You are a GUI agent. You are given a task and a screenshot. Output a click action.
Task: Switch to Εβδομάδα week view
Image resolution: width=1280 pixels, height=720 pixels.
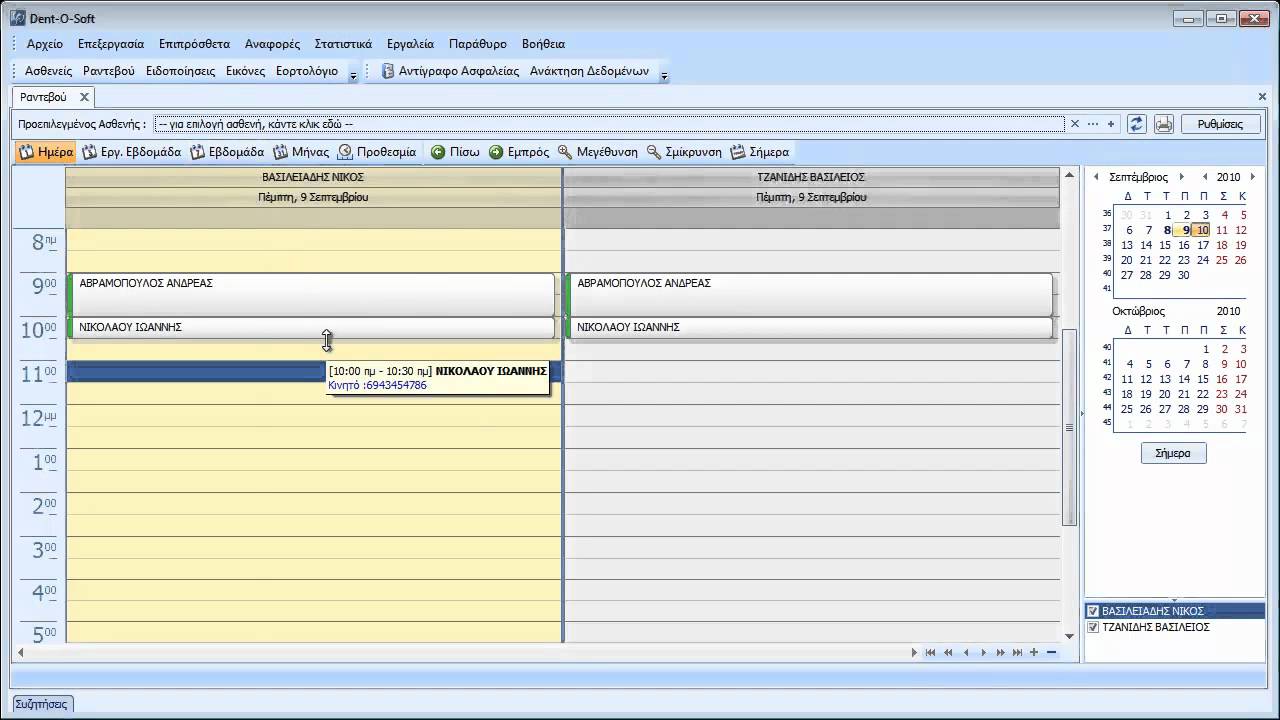tap(227, 152)
